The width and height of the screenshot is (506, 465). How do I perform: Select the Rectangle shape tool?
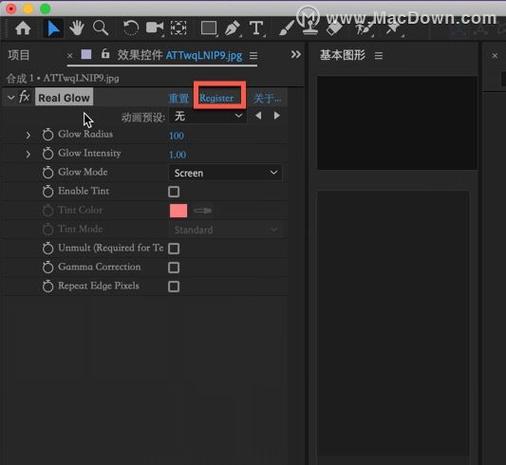click(209, 28)
